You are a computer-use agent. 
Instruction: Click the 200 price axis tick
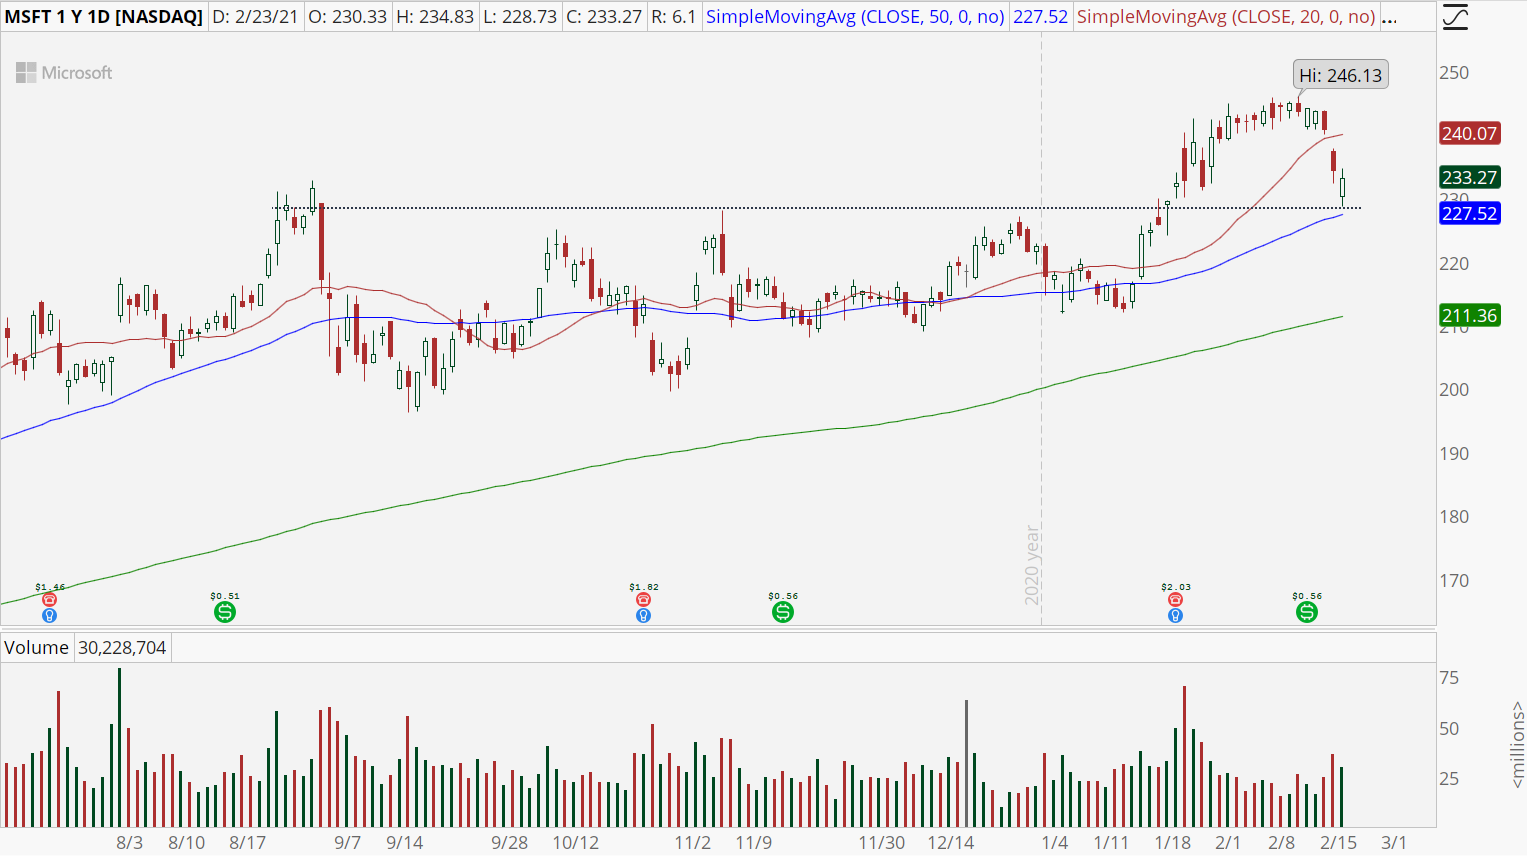point(1454,390)
